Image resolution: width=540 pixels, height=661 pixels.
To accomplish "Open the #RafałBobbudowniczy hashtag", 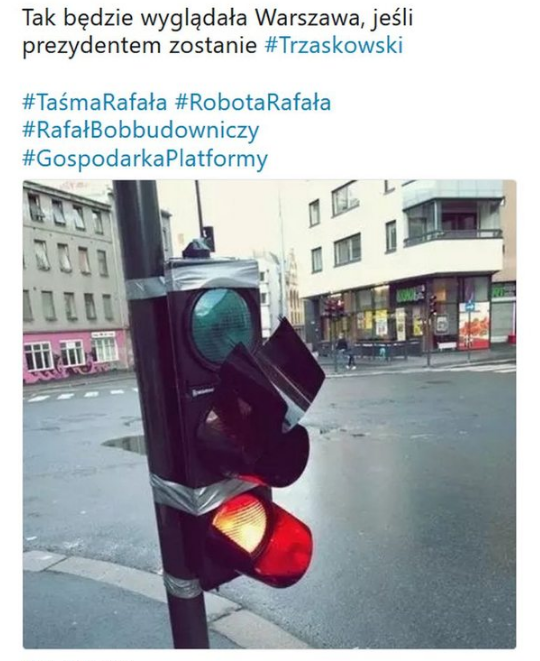I will [140, 132].
